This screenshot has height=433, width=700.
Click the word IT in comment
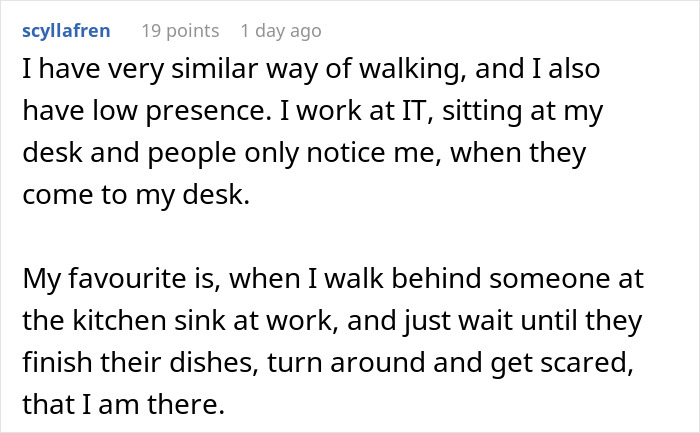(413, 111)
